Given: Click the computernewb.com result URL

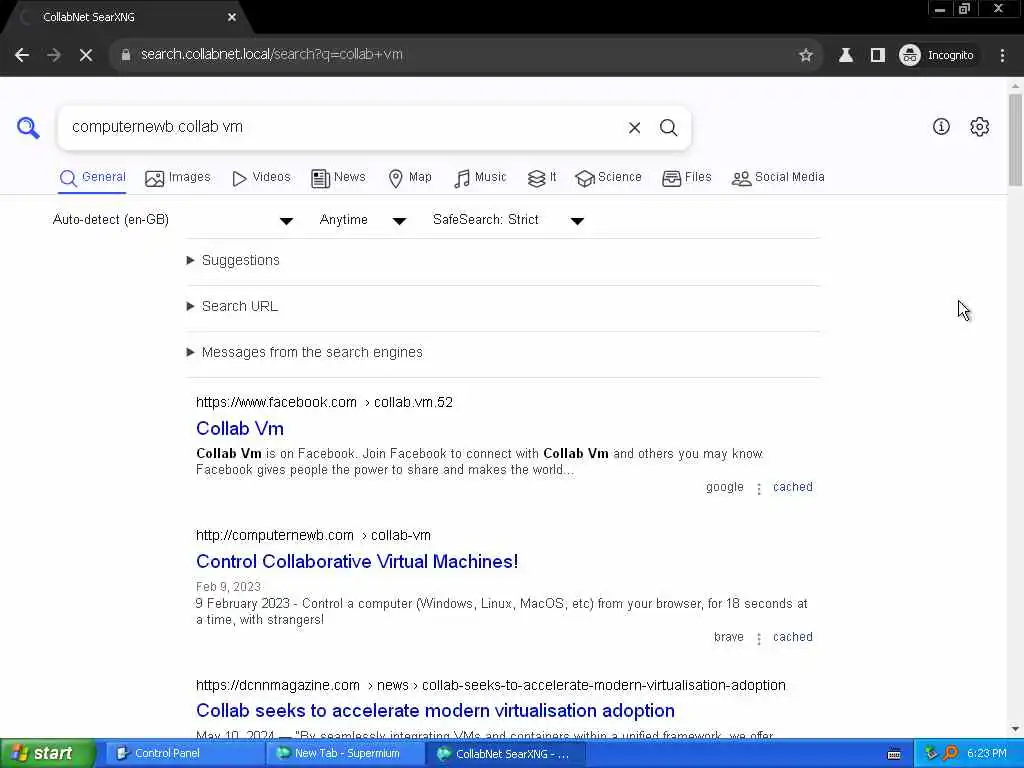Looking at the screenshot, I should (313, 536).
